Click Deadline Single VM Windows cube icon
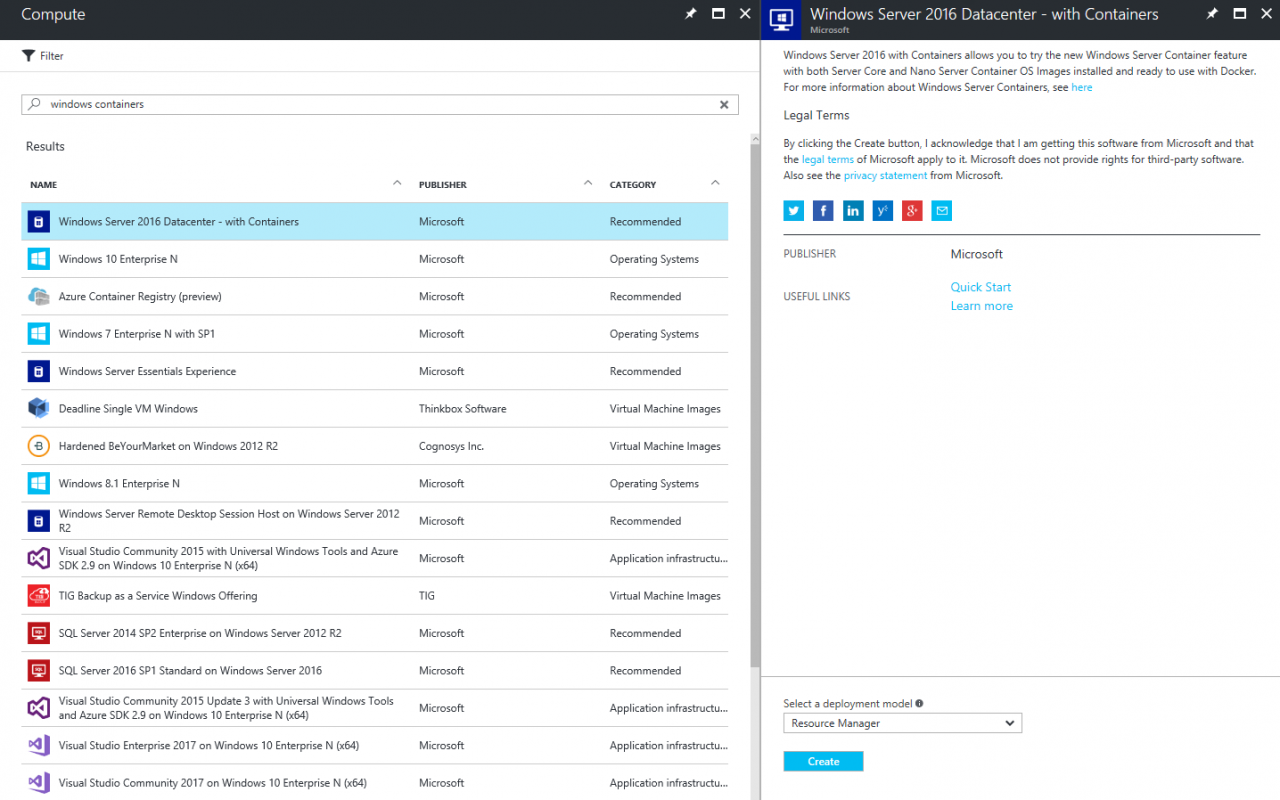 [38, 408]
